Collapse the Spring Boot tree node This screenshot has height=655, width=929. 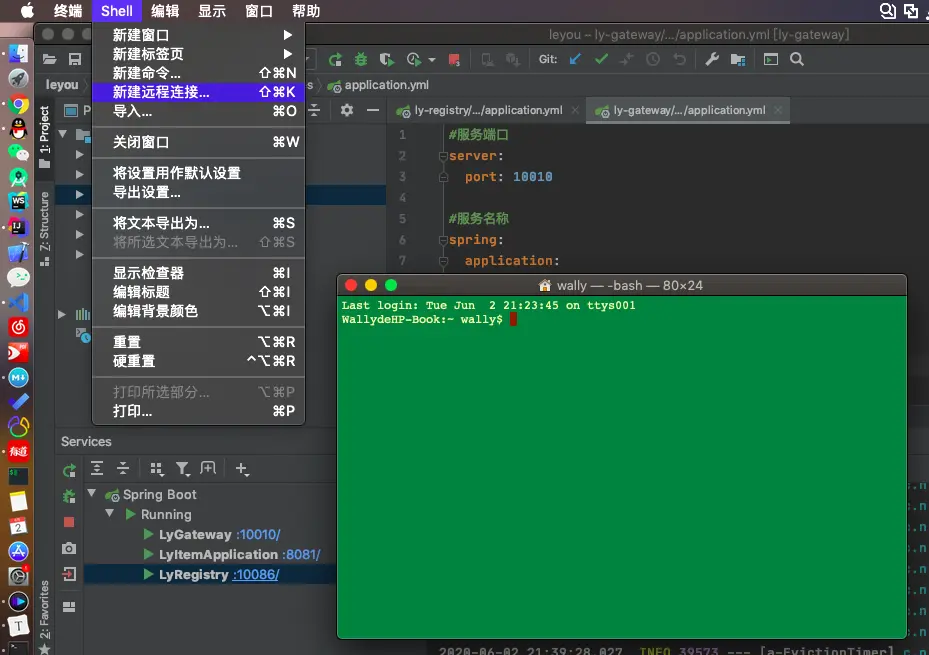click(x=92, y=494)
